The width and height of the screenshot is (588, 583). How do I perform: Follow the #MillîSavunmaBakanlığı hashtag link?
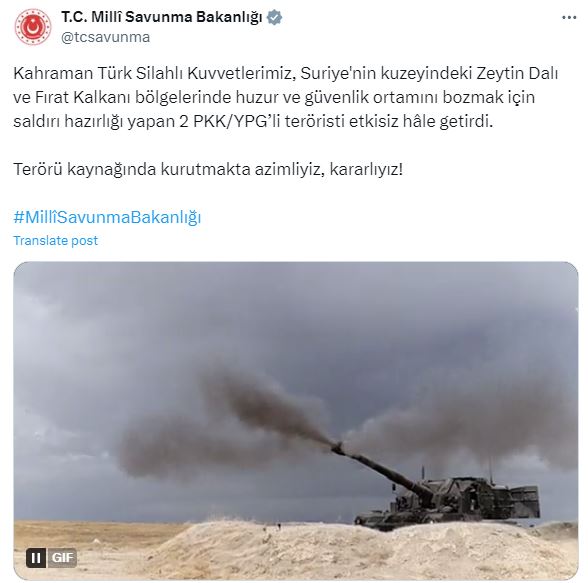[107, 217]
